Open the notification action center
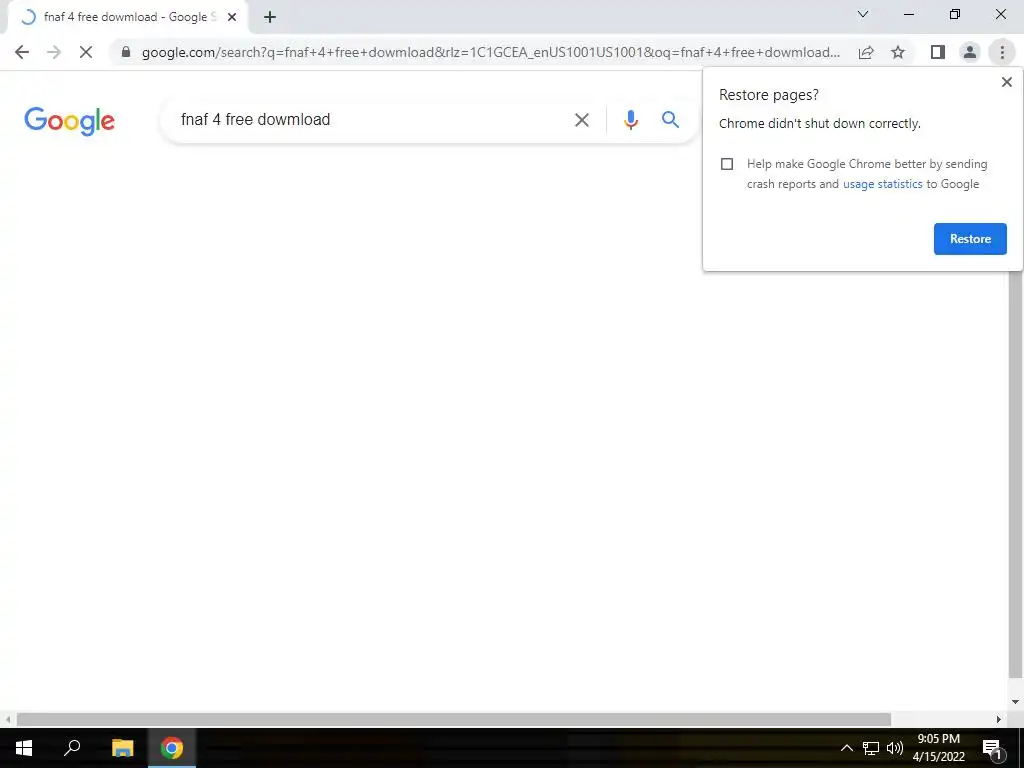Viewport: 1024px width, 768px height. (992, 748)
